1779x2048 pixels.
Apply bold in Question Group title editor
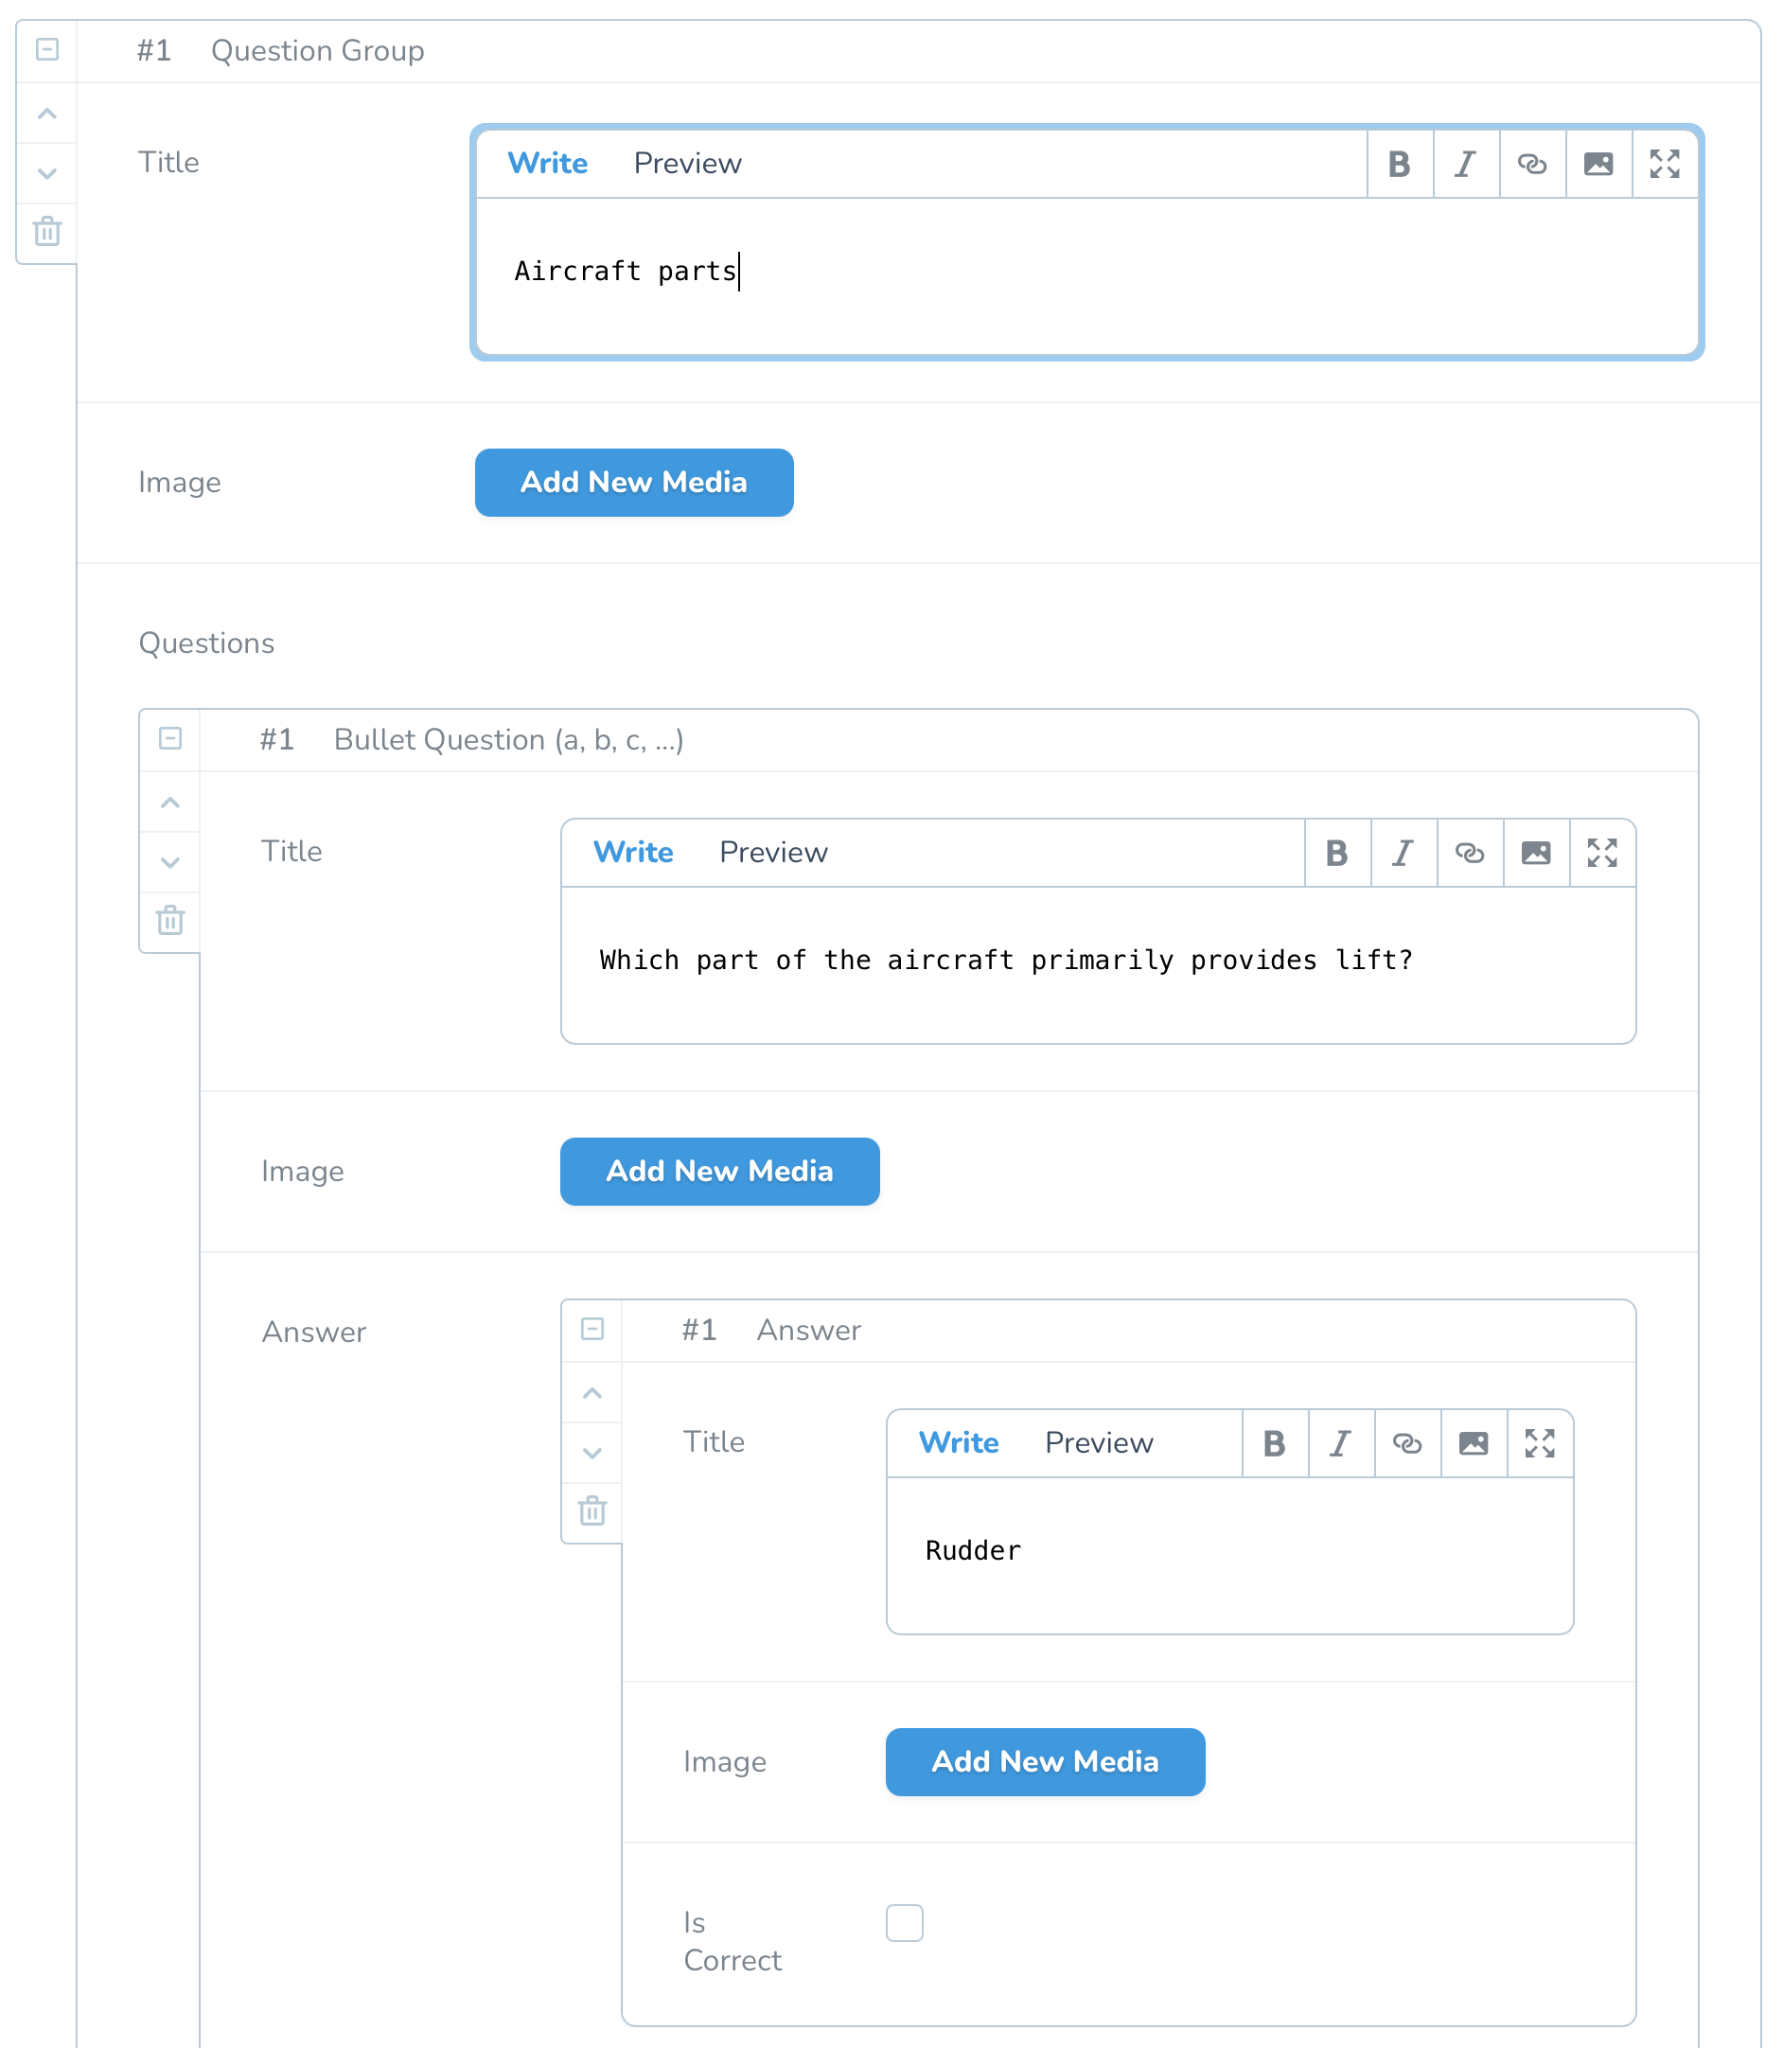1399,164
